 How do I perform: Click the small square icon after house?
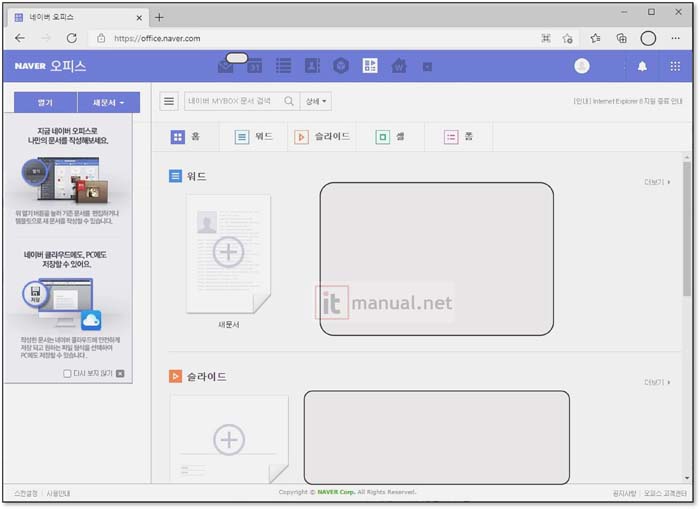pyautogui.click(x=427, y=67)
